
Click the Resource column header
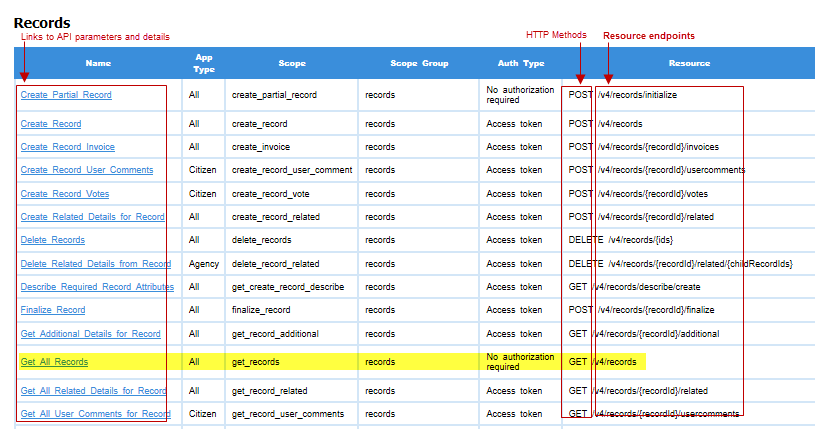689,63
